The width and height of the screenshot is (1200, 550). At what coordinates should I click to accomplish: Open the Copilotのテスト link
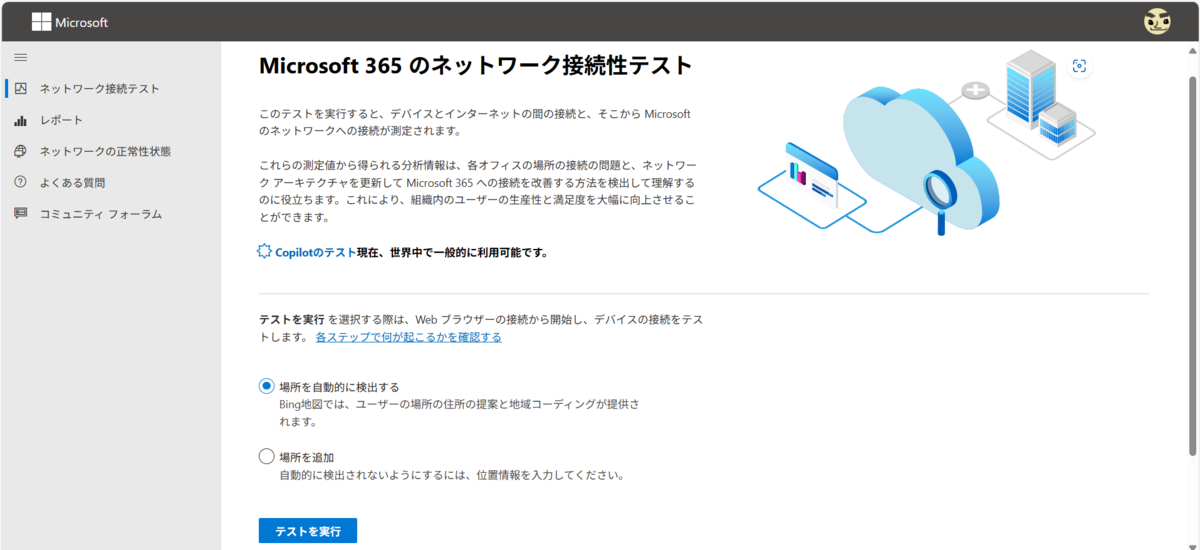[316, 253]
